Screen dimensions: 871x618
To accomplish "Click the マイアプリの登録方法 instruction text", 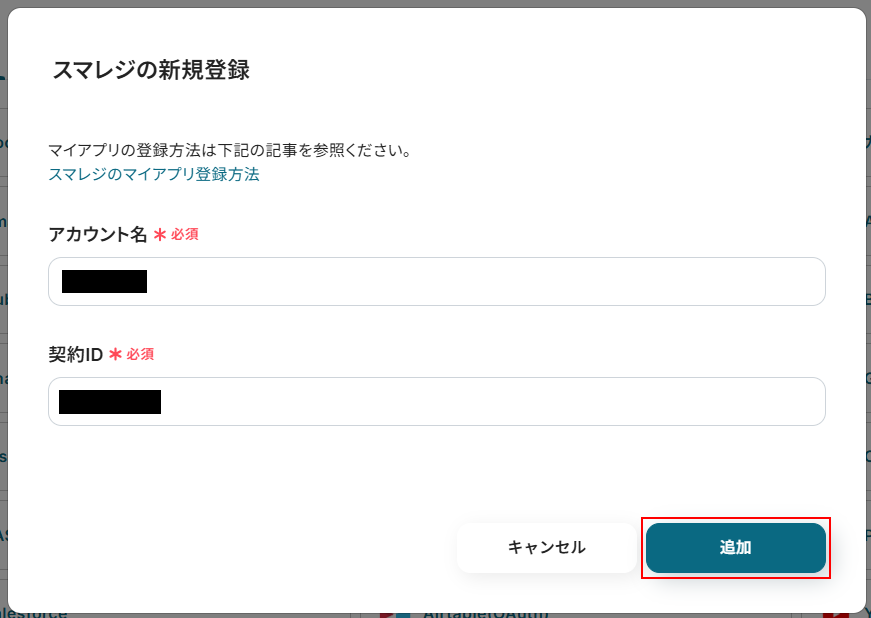I will (x=230, y=150).
